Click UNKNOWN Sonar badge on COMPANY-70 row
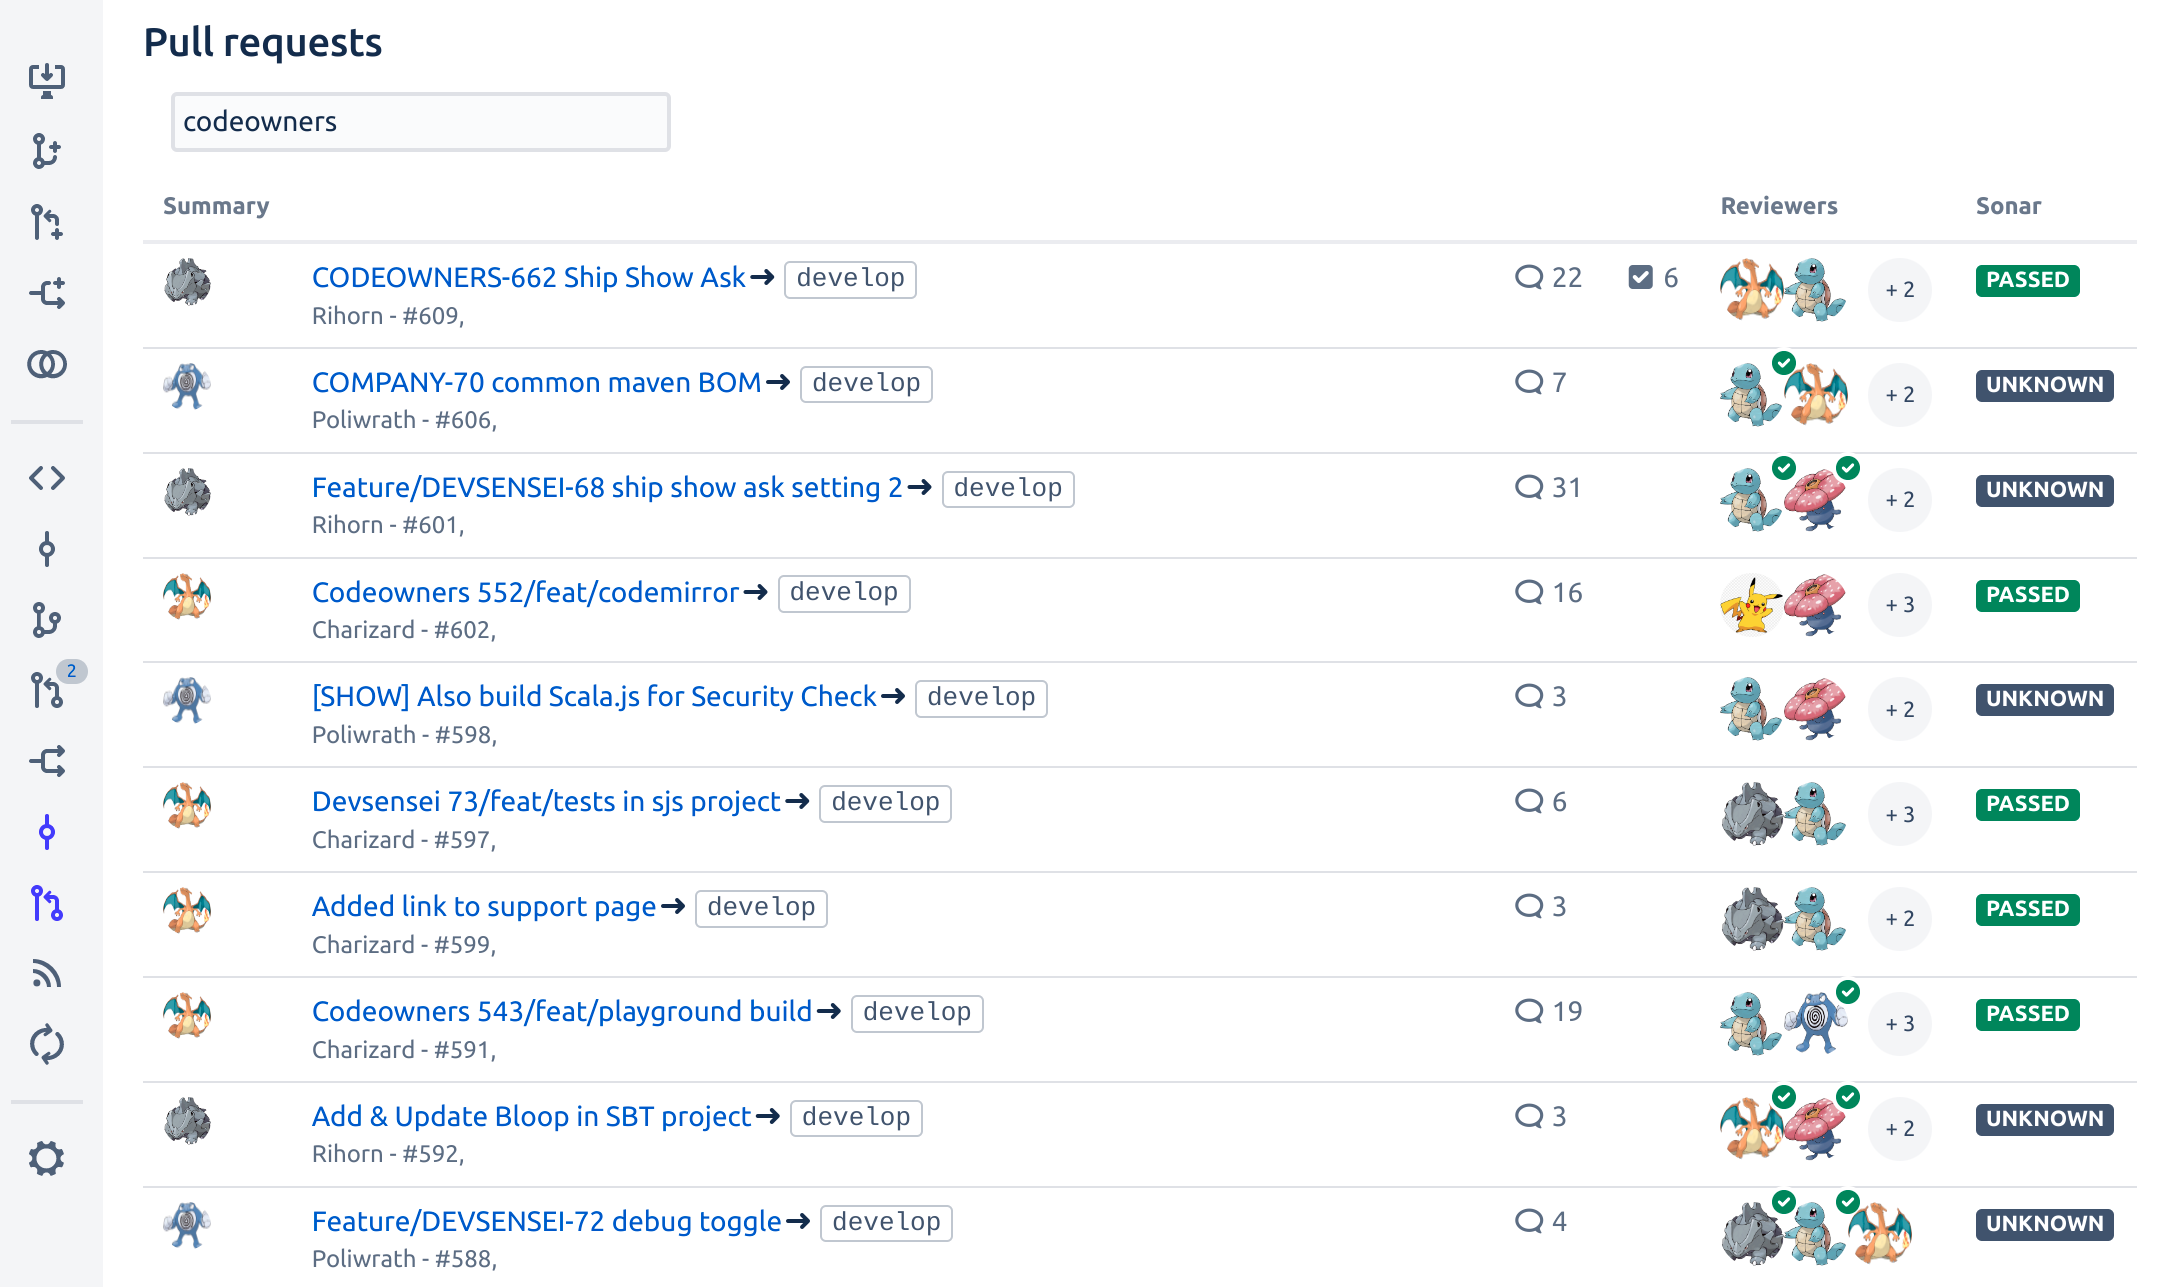2160x1287 pixels. pos(2044,385)
